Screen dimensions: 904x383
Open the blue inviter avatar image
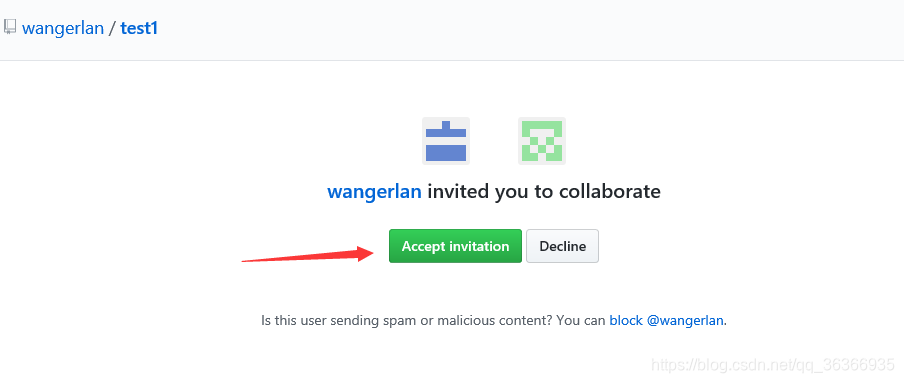[446, 141]
